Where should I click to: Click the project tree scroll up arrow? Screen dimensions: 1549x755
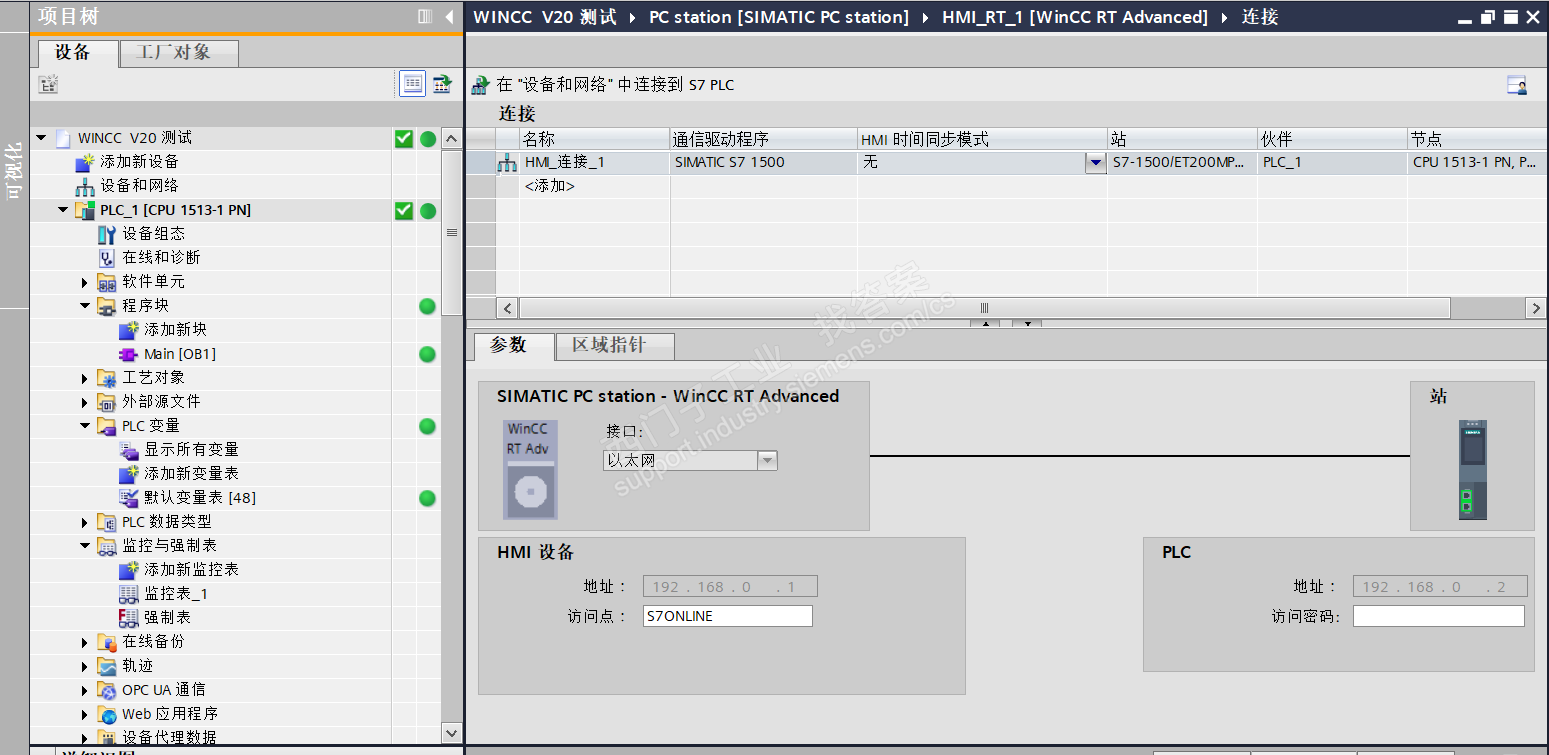pos(452,139)
